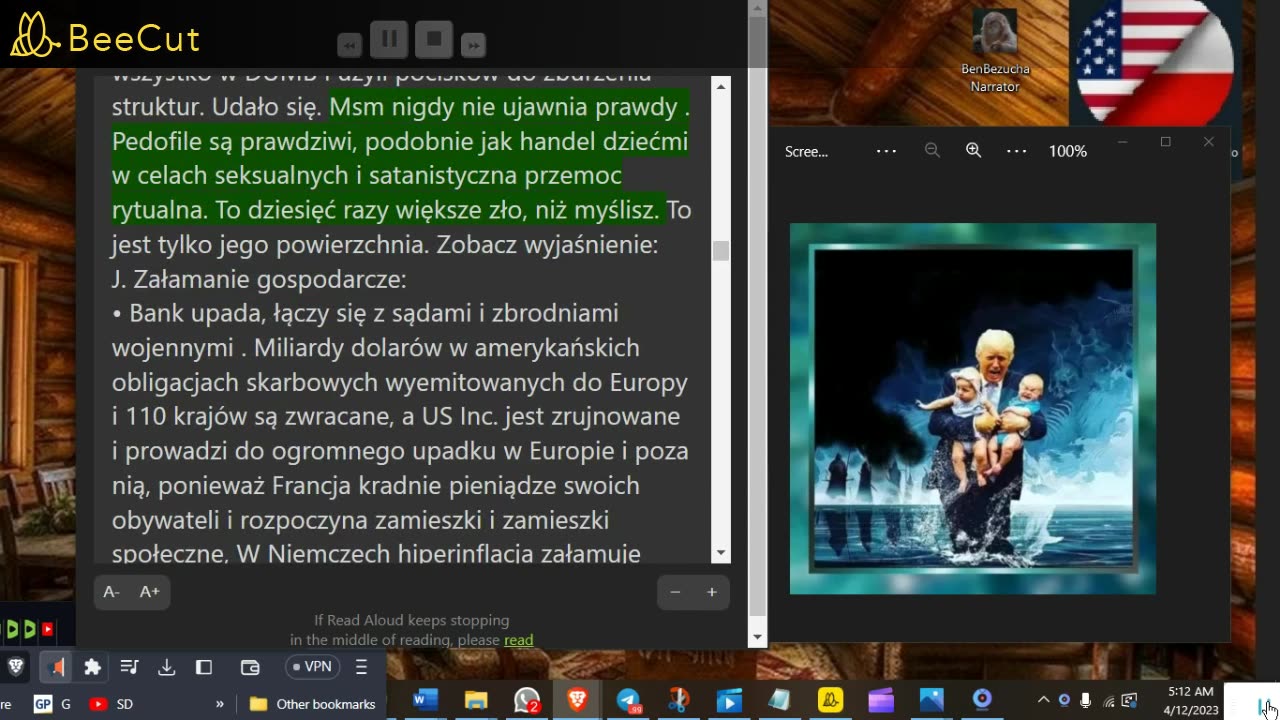Open the Brave playlist music icon
Screen dimensions: 1280x720
pos(129,667)
